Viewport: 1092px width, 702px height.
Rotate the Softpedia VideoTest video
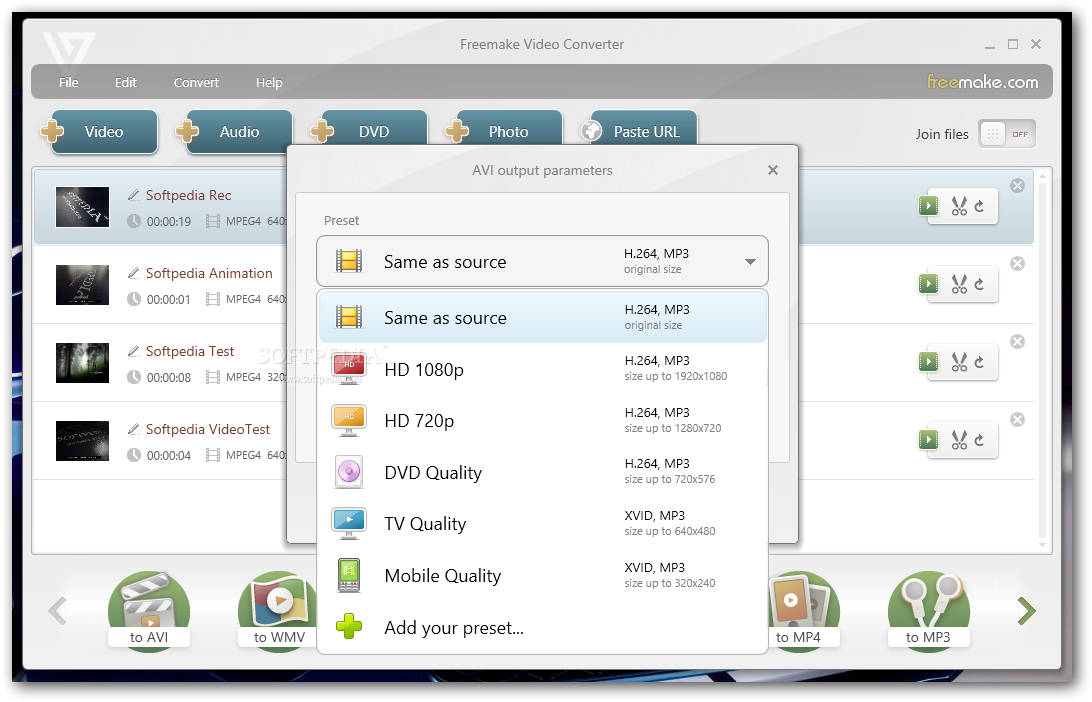click(x=979, y=440)
